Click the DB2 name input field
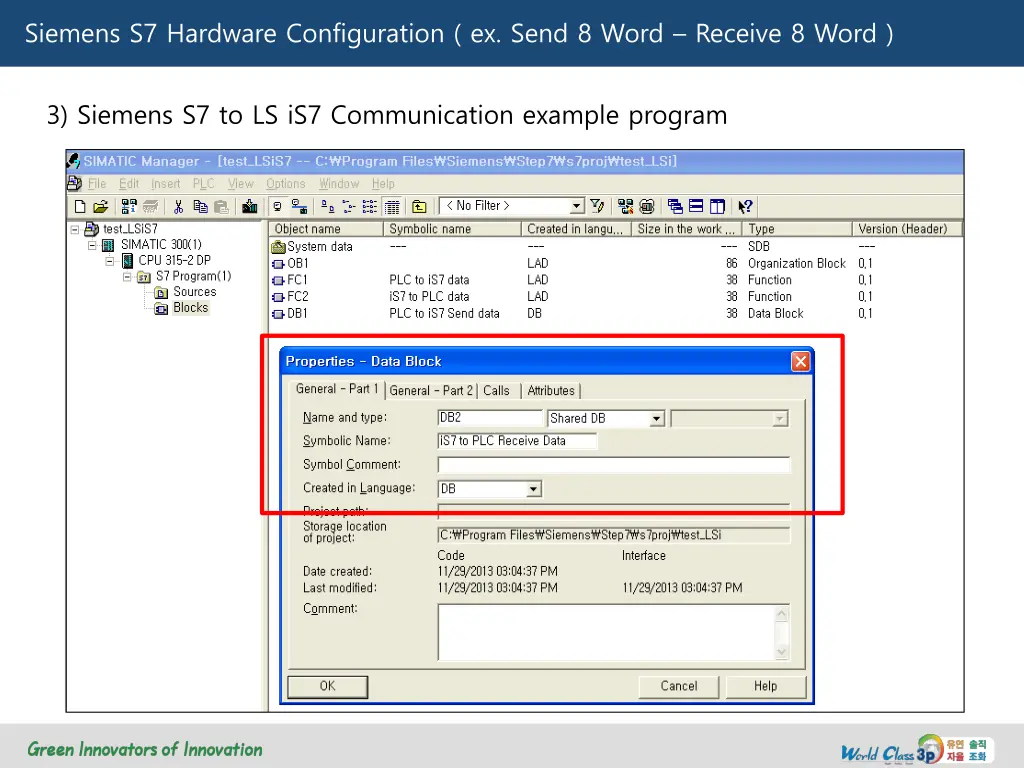1024x768 pixels. 490,418
